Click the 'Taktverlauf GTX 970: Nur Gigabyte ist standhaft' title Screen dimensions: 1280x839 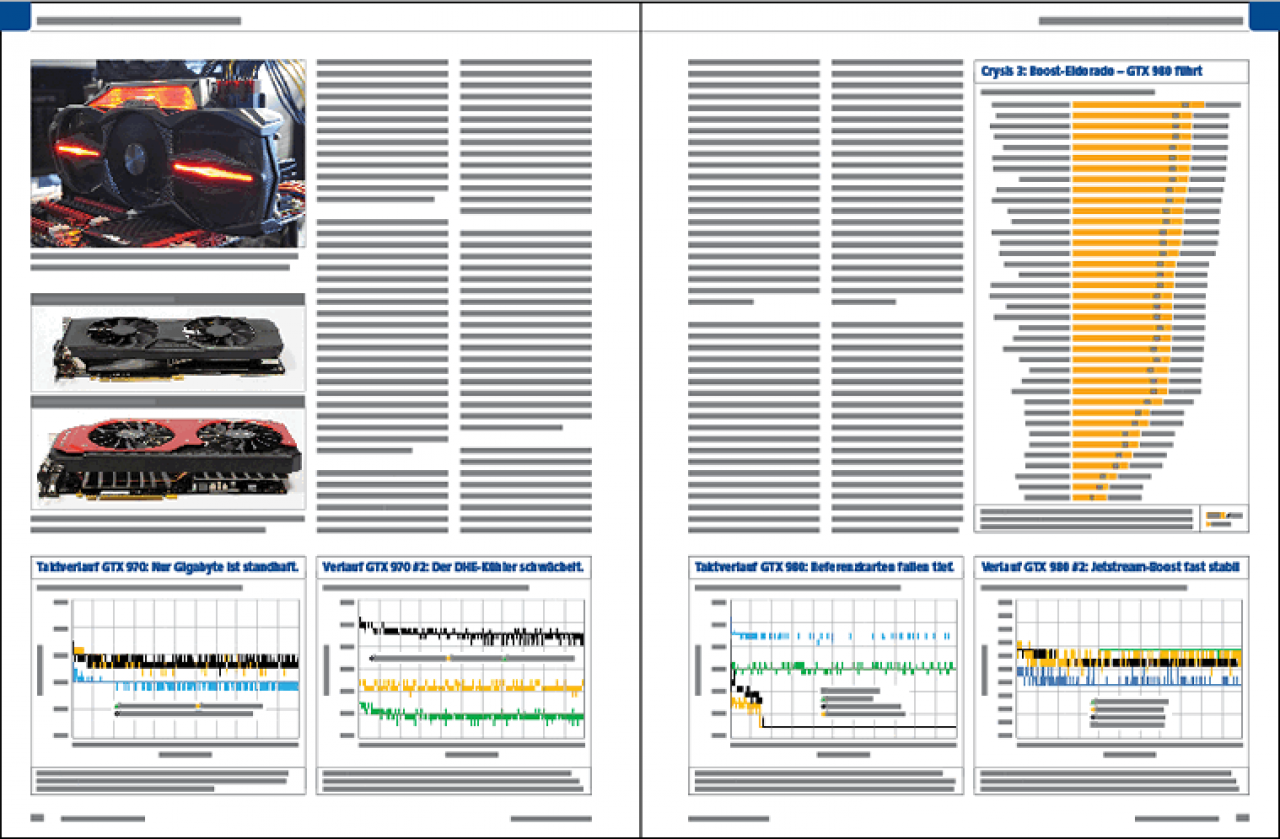coord(167,567)
